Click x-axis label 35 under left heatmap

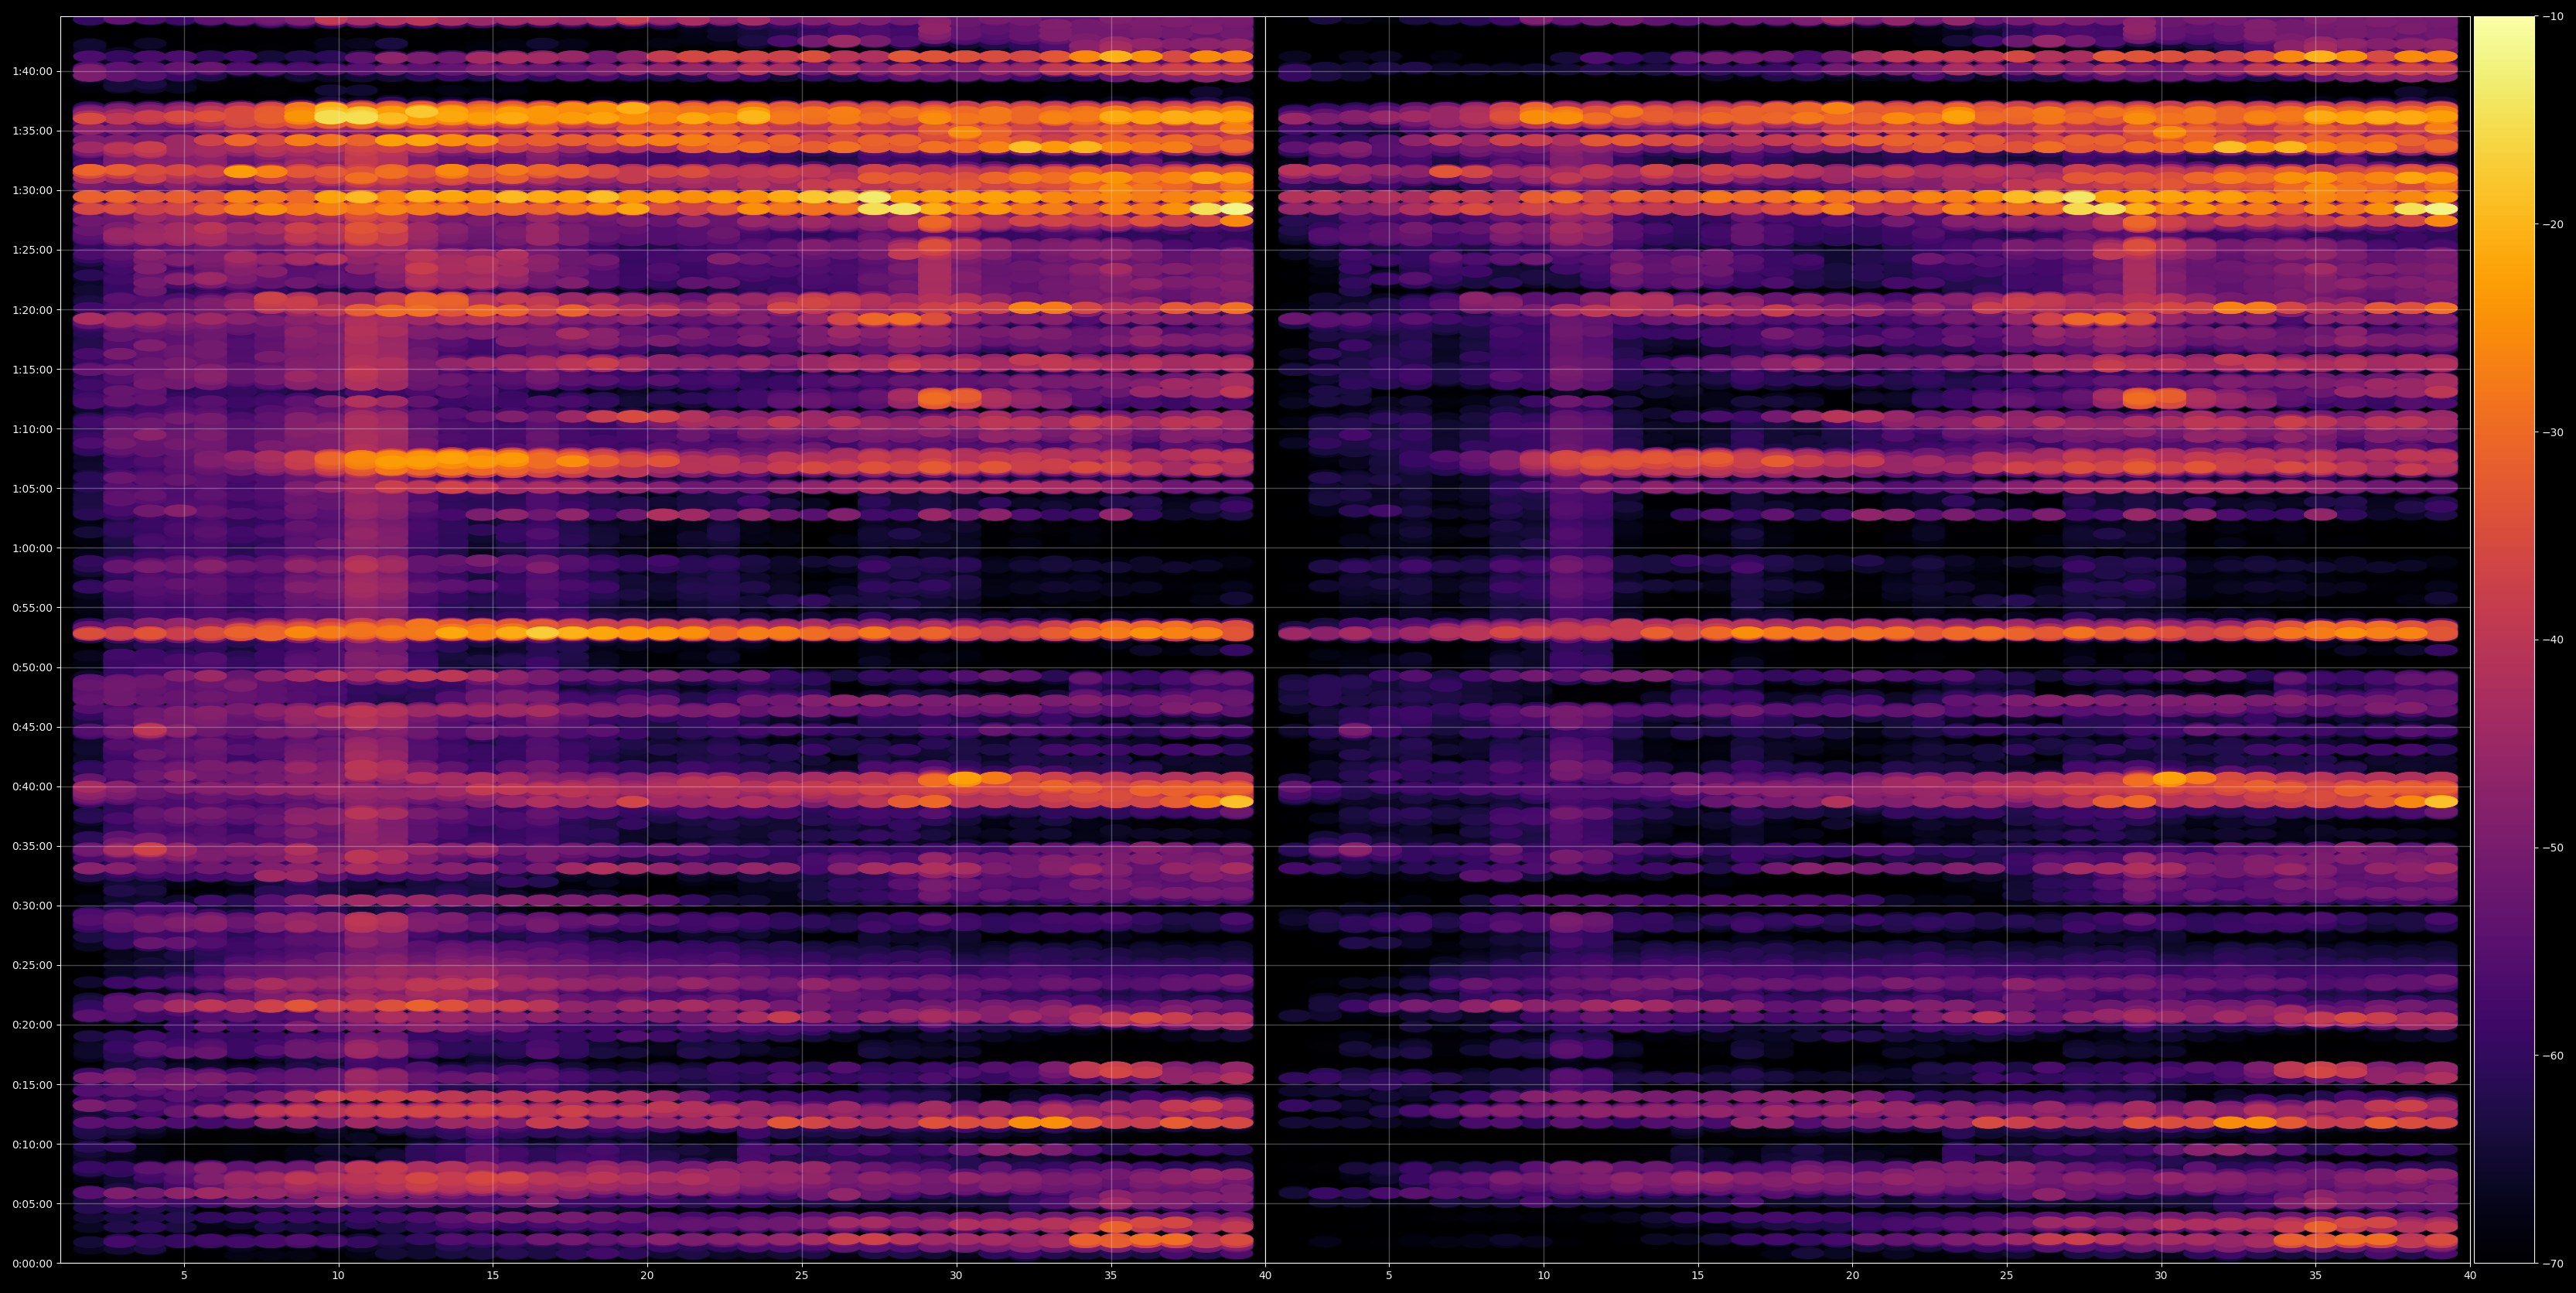[x=1111, y=1276]
